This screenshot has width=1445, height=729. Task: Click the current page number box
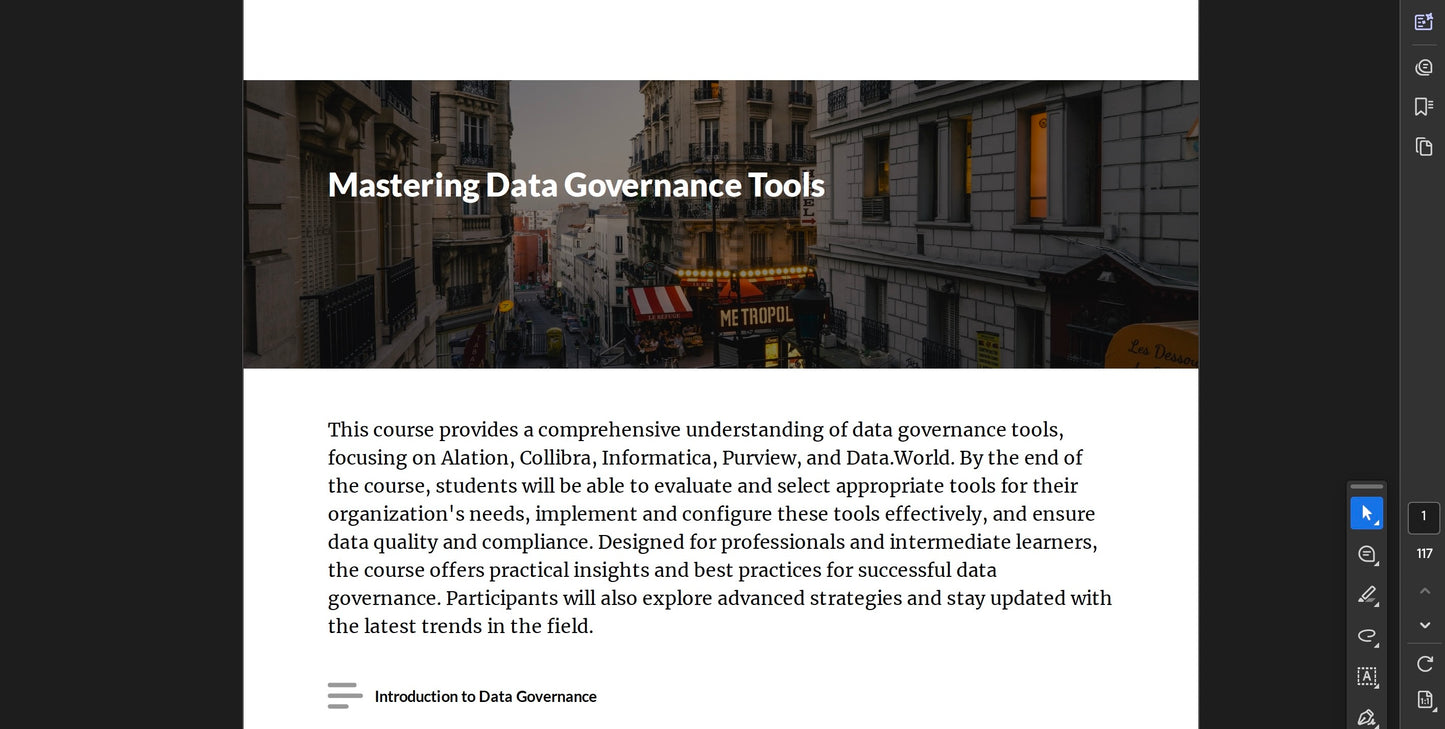1423,517
